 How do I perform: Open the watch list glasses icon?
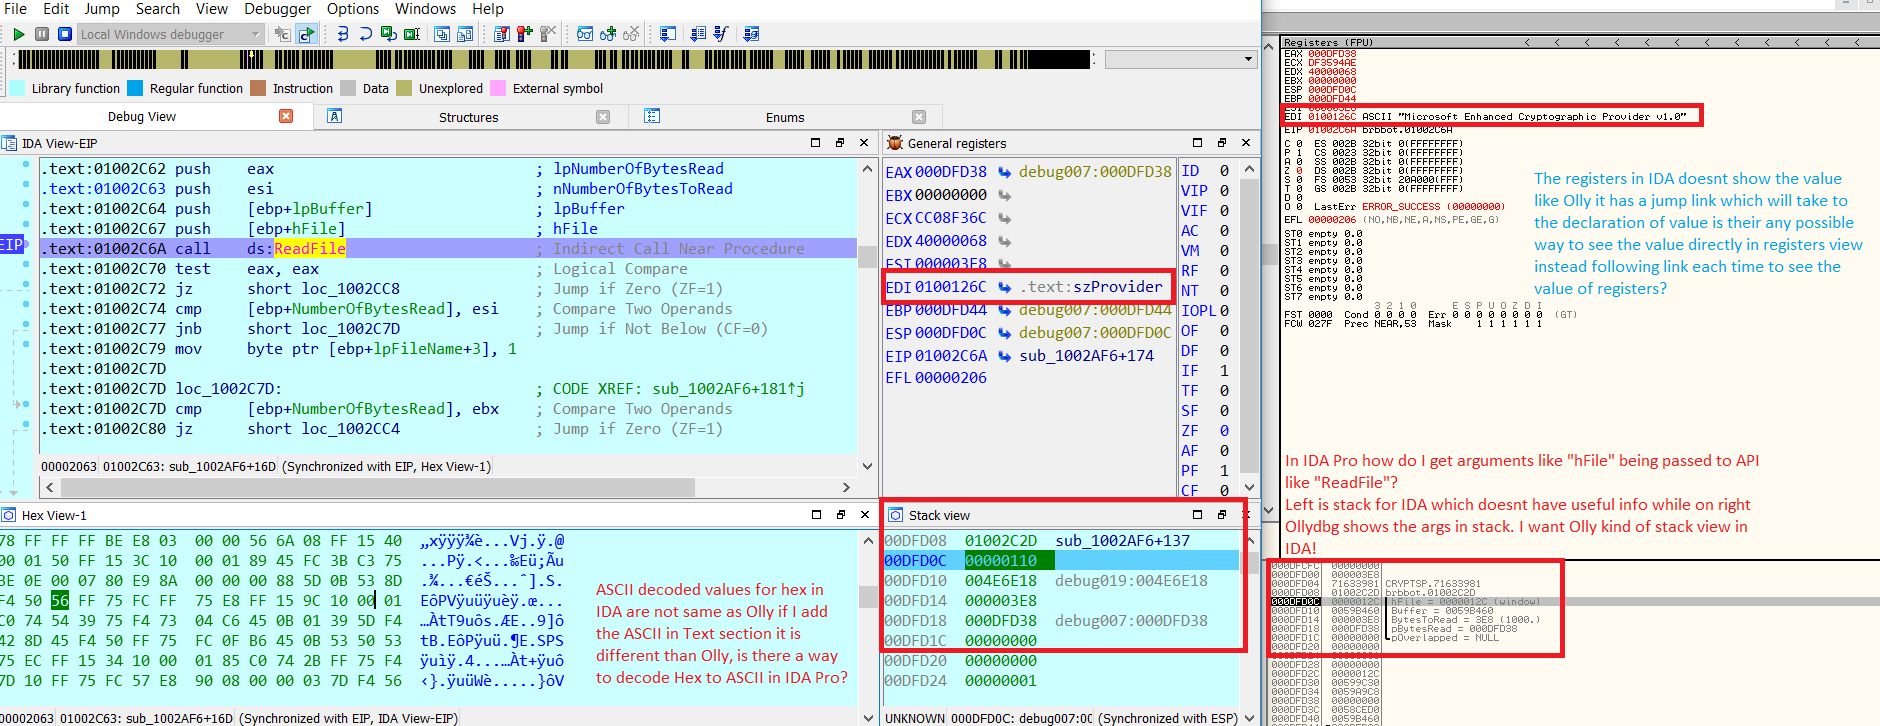(x=585, y=34)
